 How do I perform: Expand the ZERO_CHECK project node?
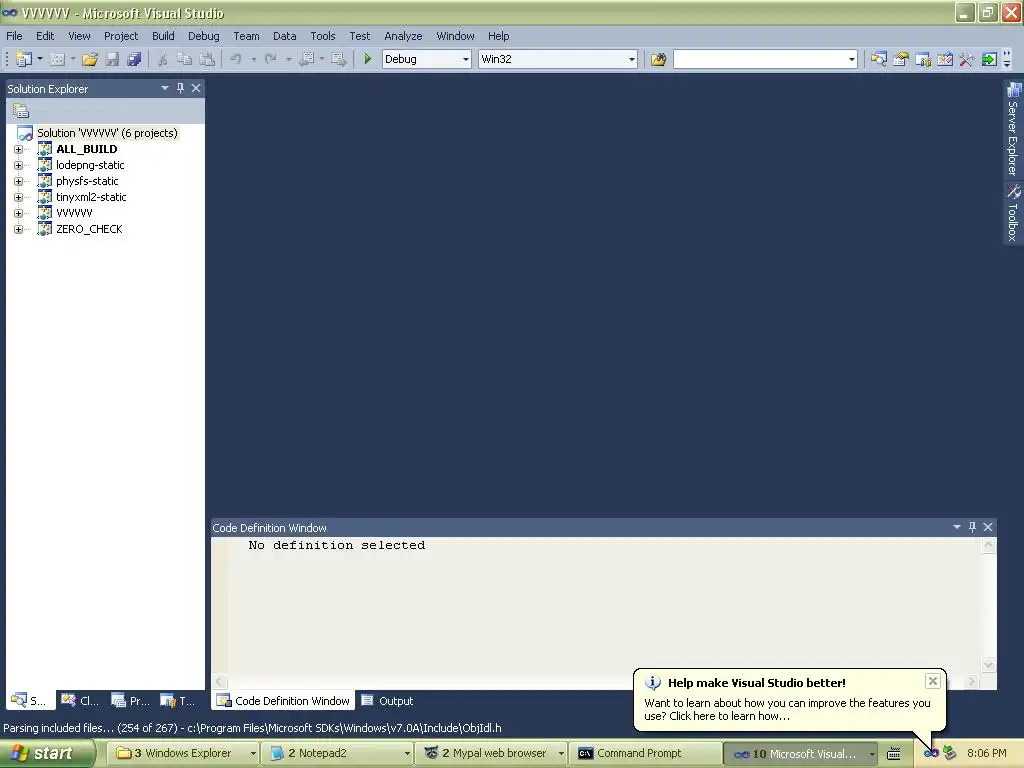coord(18,229)
